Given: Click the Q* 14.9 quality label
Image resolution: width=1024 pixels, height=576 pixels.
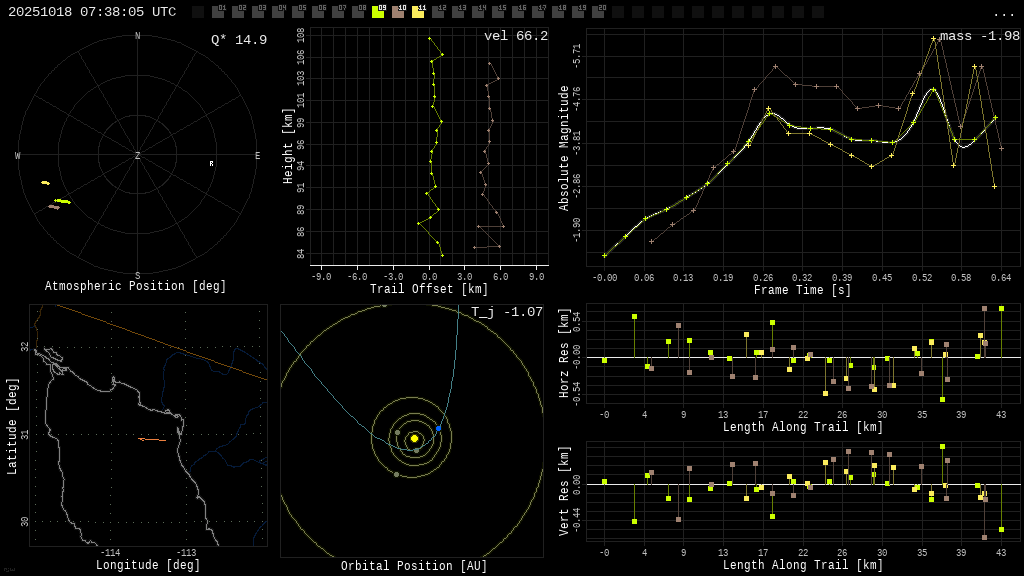Looking at the screenshot, I should (239, 40).
